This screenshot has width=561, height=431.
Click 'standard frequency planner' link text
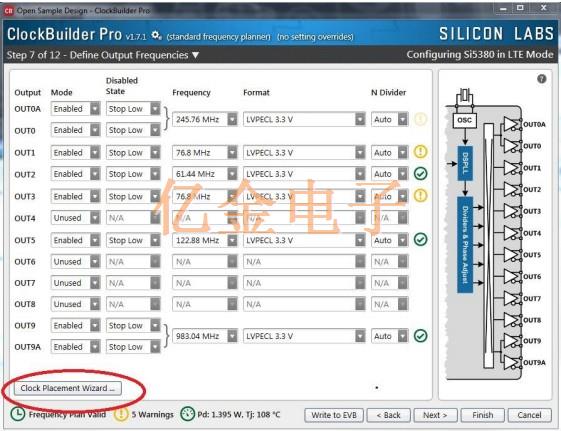pyautogui.click(x=219, y=37)
